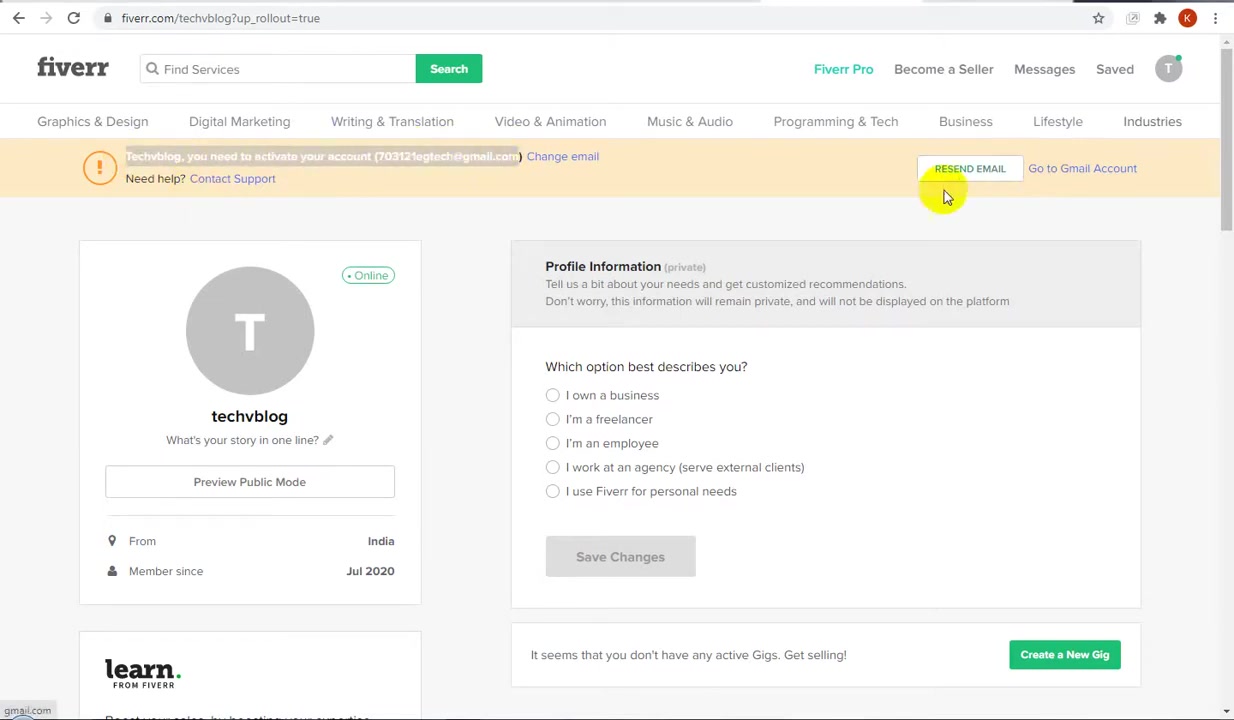Open the Contact Support link
This screenshot has height=720, width=1234.
pos(232,178)
